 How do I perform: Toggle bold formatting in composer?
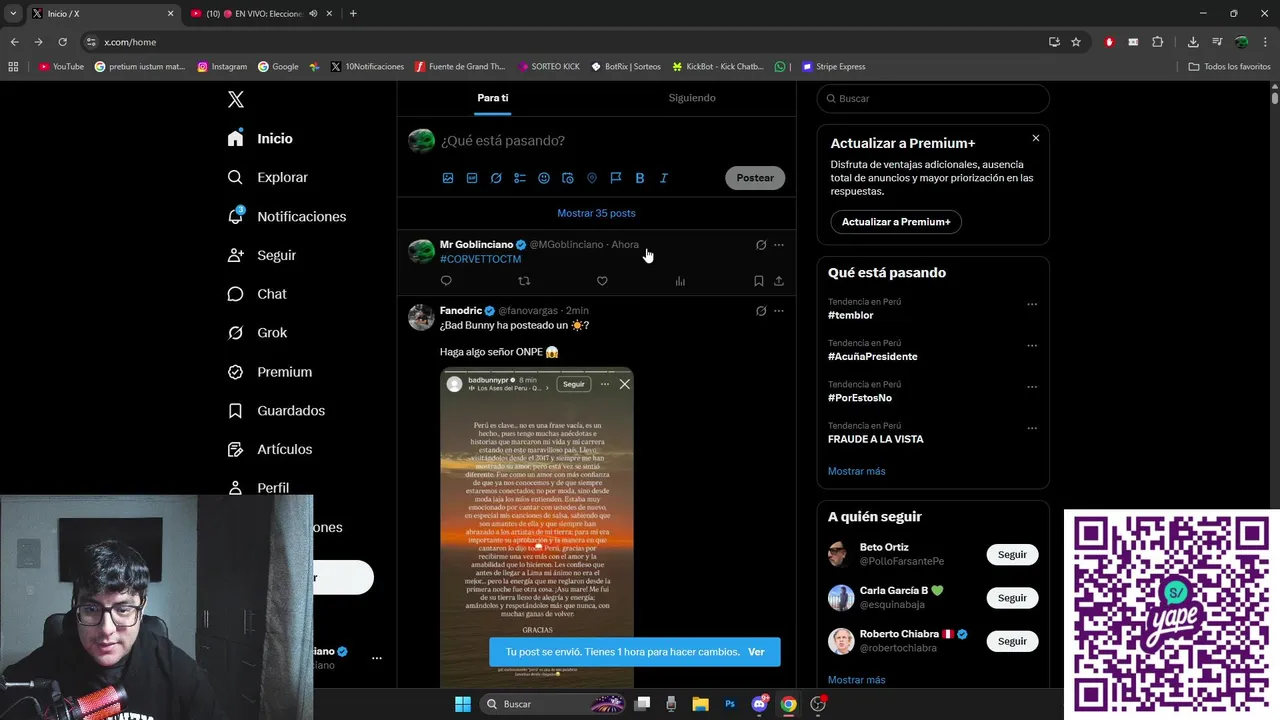640,178
